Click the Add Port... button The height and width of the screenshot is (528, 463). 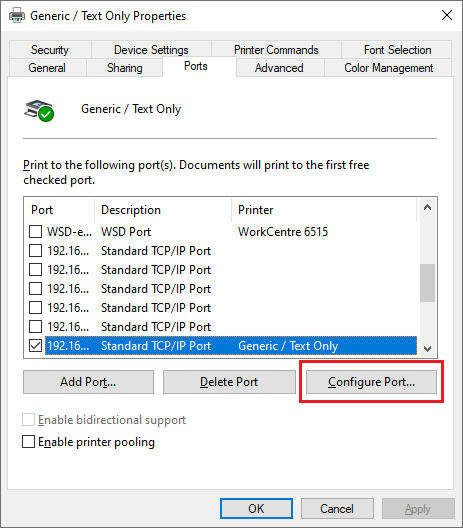pos(88,382)
